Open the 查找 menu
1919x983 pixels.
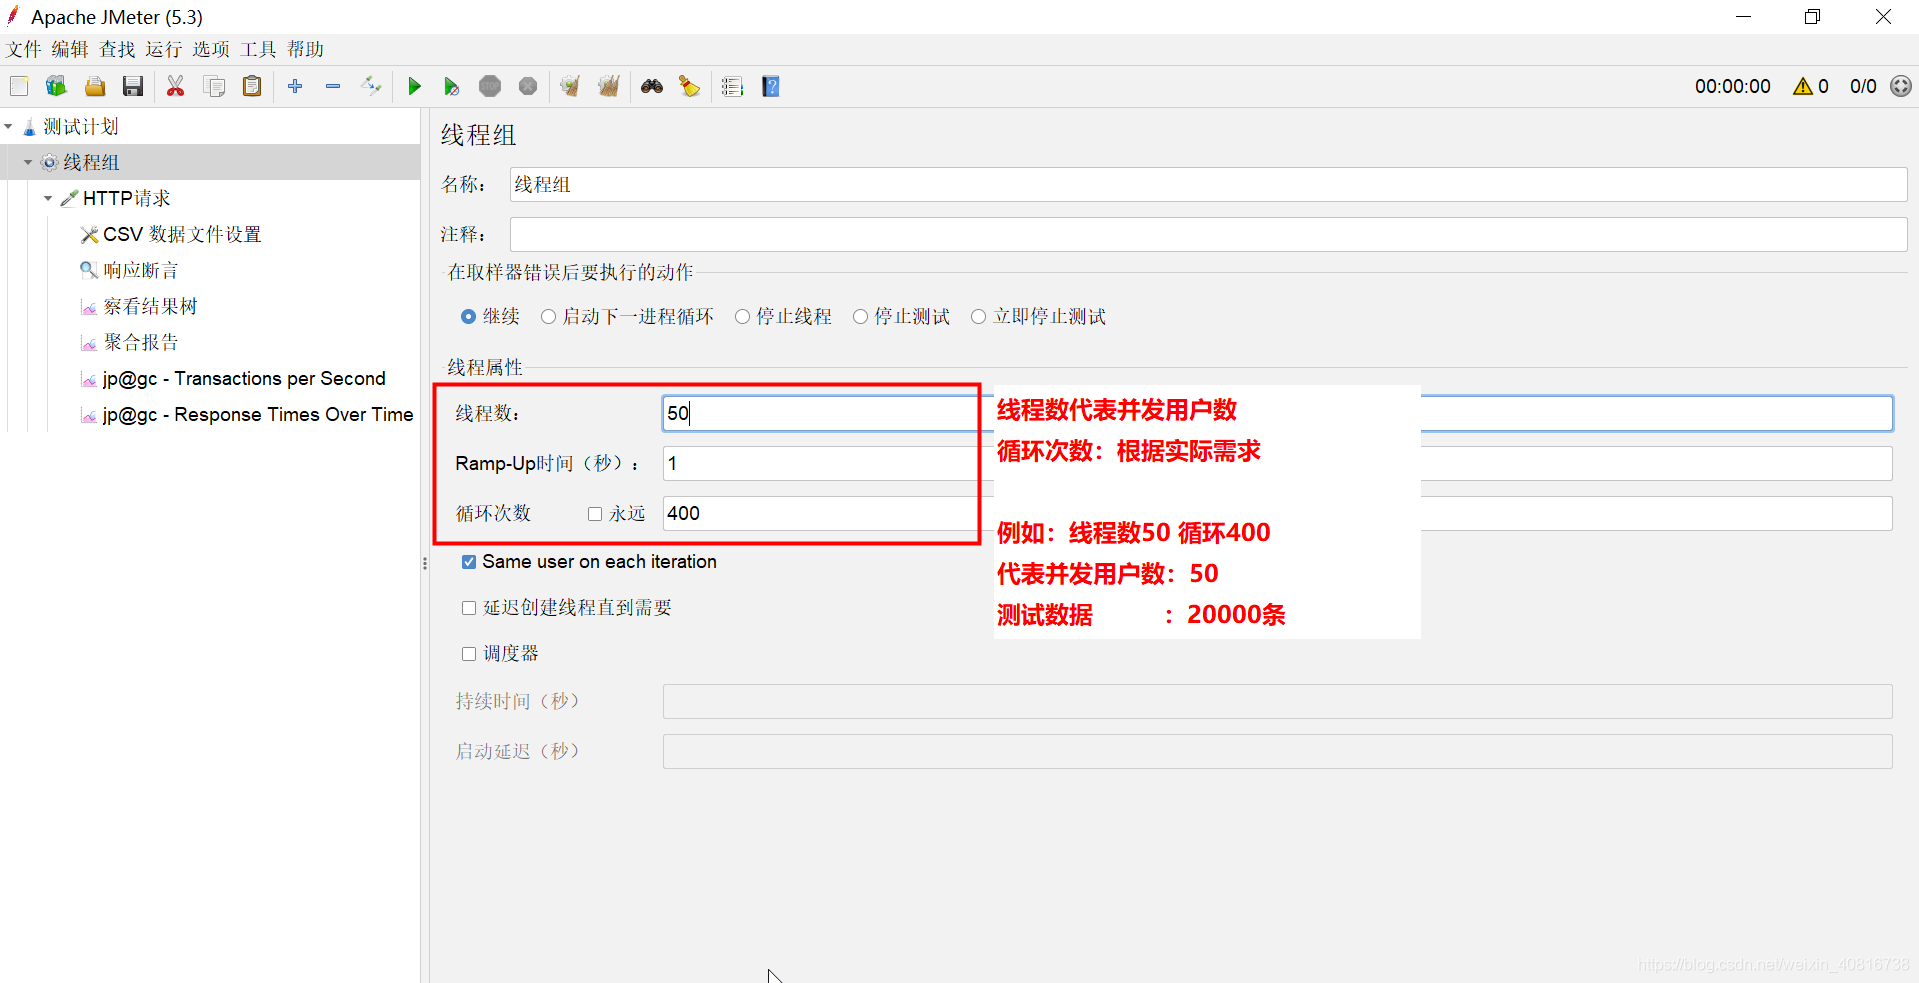[x=117, y=49]
